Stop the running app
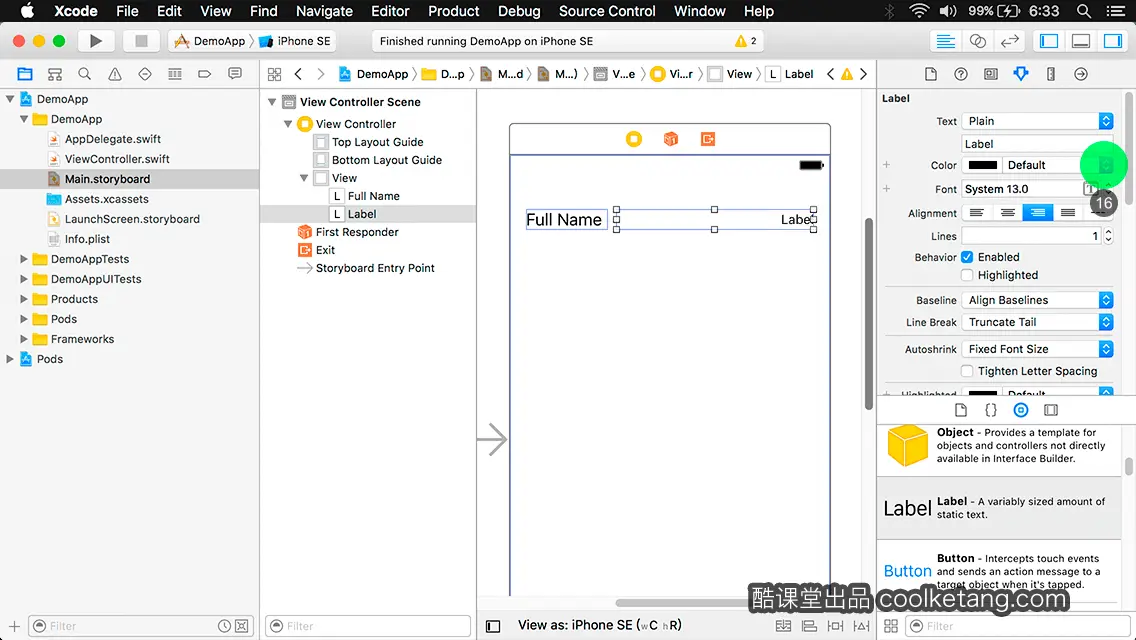 point(141,41)
